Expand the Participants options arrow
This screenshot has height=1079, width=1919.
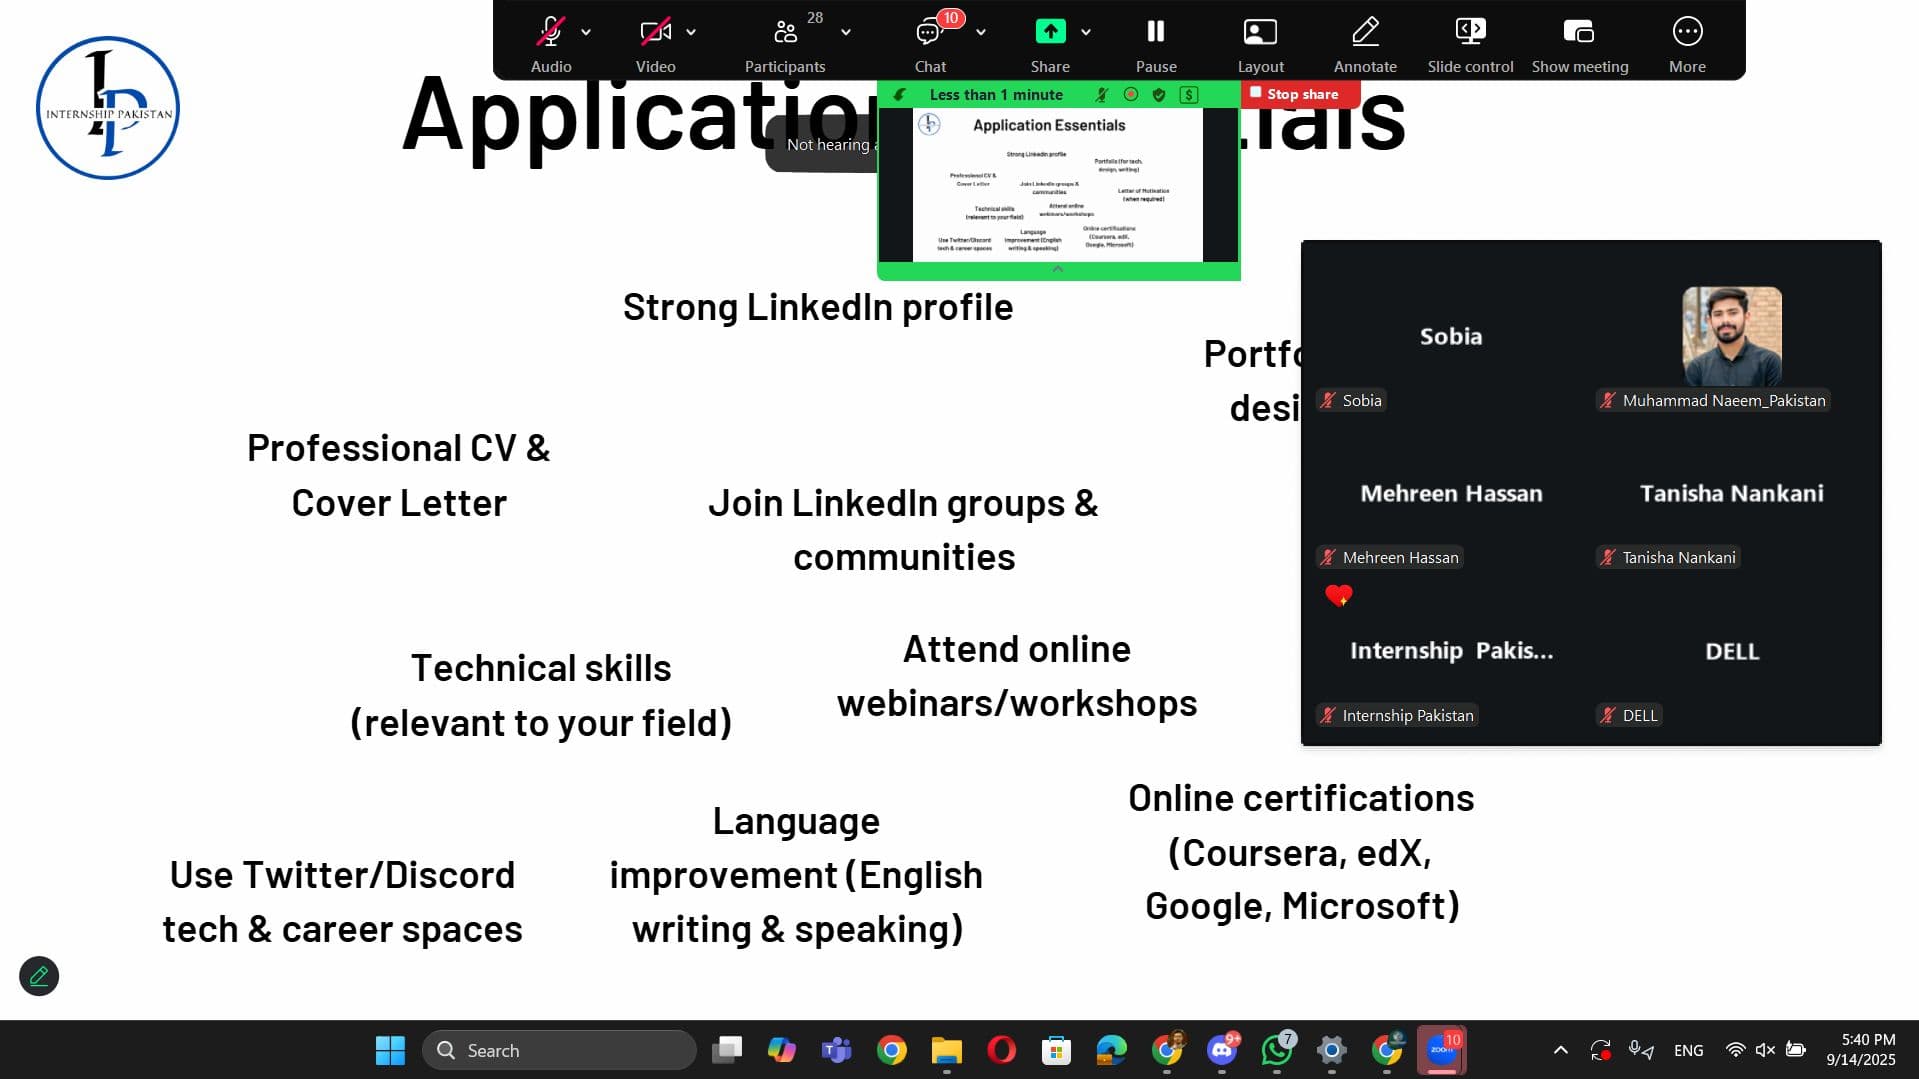[x=846, y=32]
